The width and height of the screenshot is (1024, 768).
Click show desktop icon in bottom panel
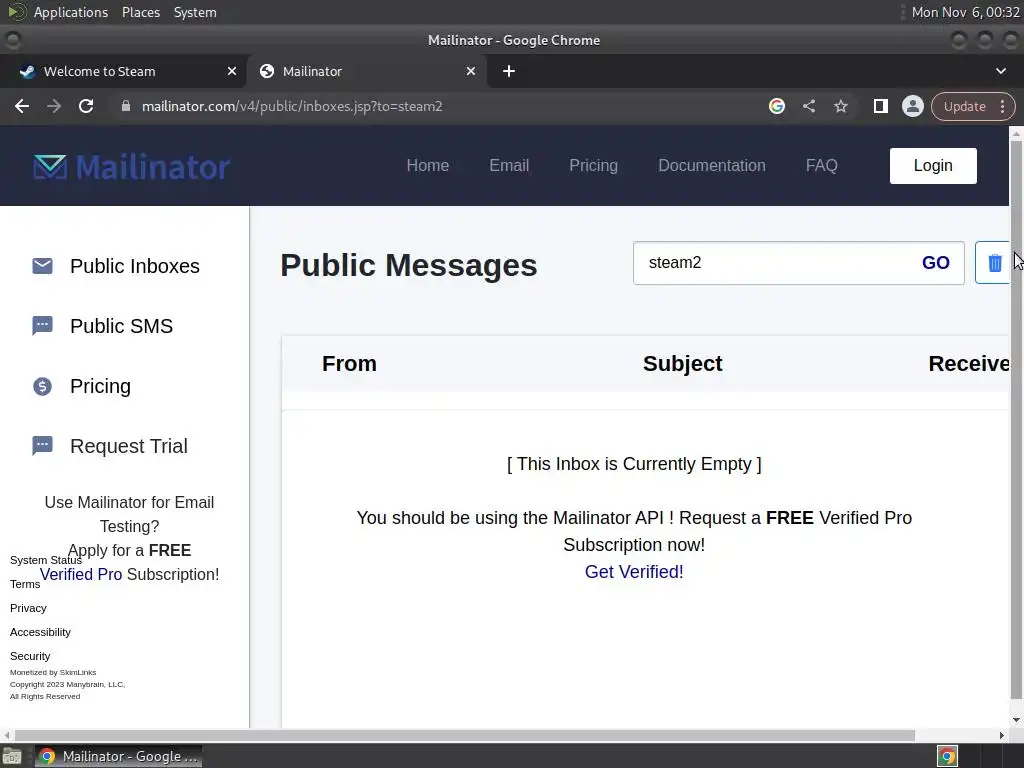click(x=12, y=756)
